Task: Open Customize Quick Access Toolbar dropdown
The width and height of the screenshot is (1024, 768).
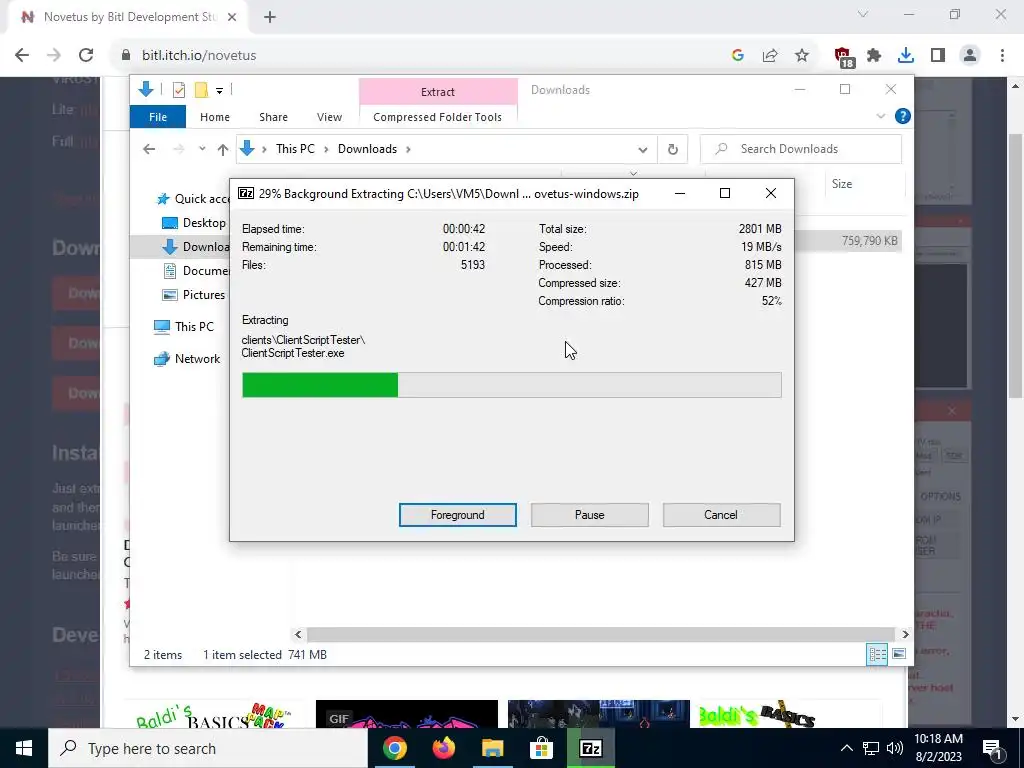Action: pos(219,91)
